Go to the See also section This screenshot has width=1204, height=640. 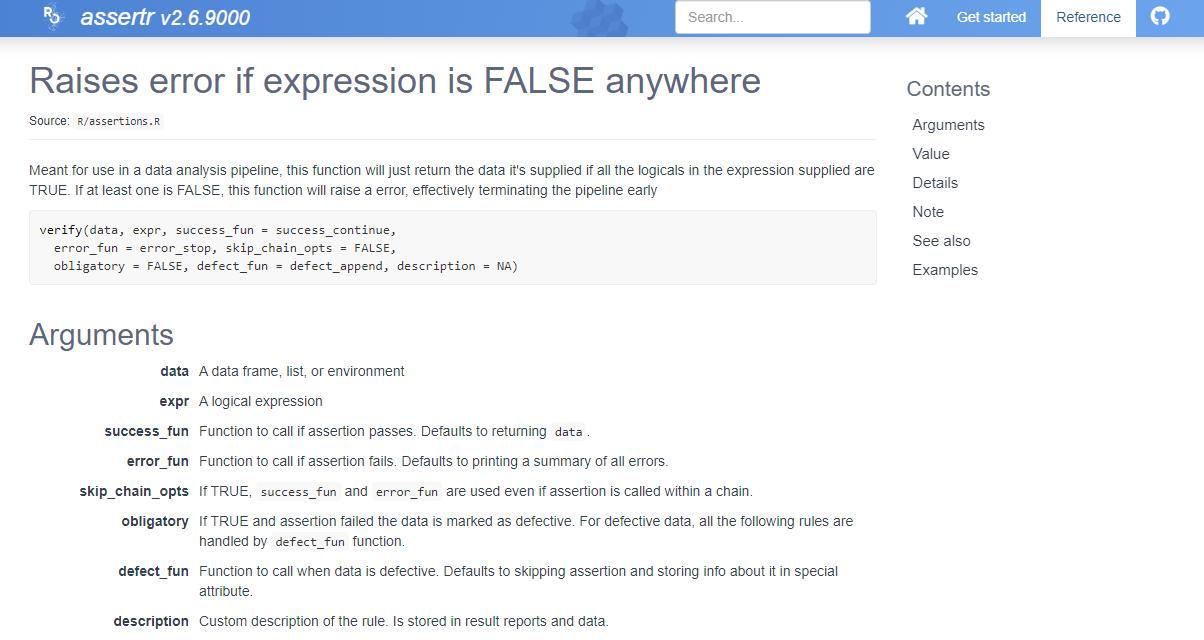click(x=941, y=240)
